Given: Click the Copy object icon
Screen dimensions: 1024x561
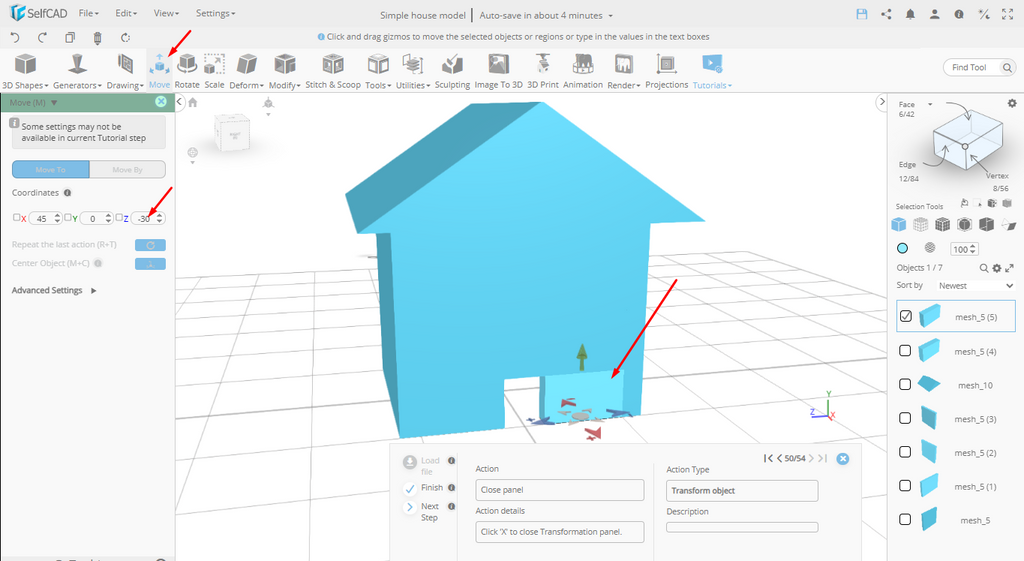Looking at the screenshot, I should (x=70, y=37).
